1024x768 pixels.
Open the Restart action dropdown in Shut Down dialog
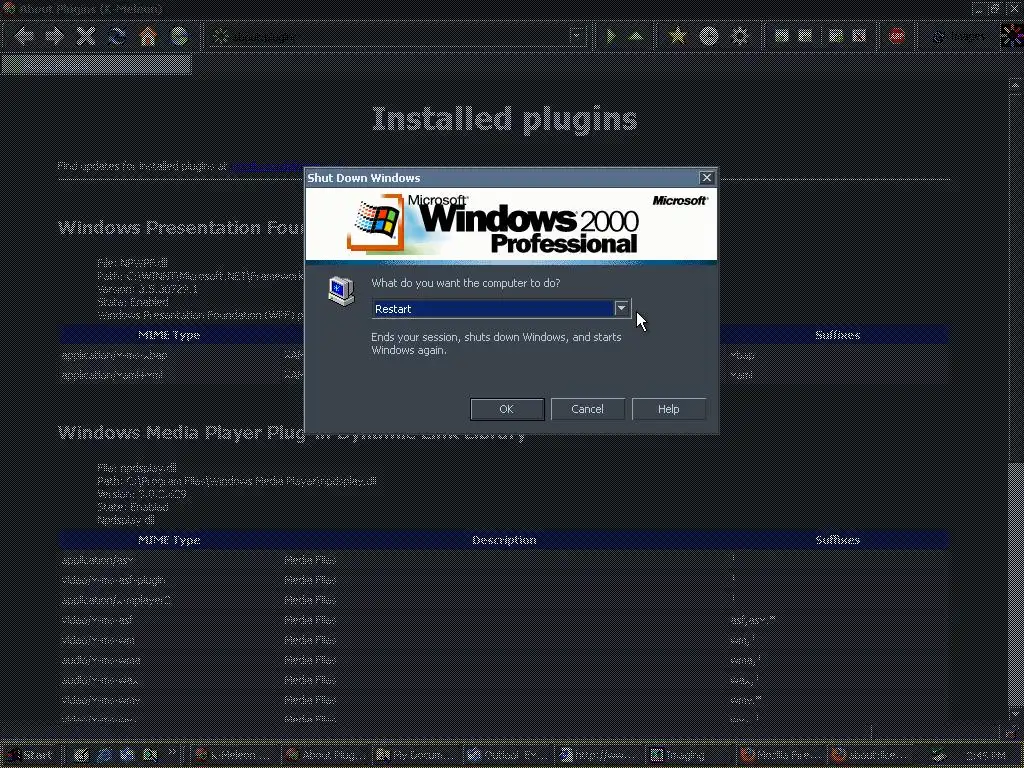(622, 308)
